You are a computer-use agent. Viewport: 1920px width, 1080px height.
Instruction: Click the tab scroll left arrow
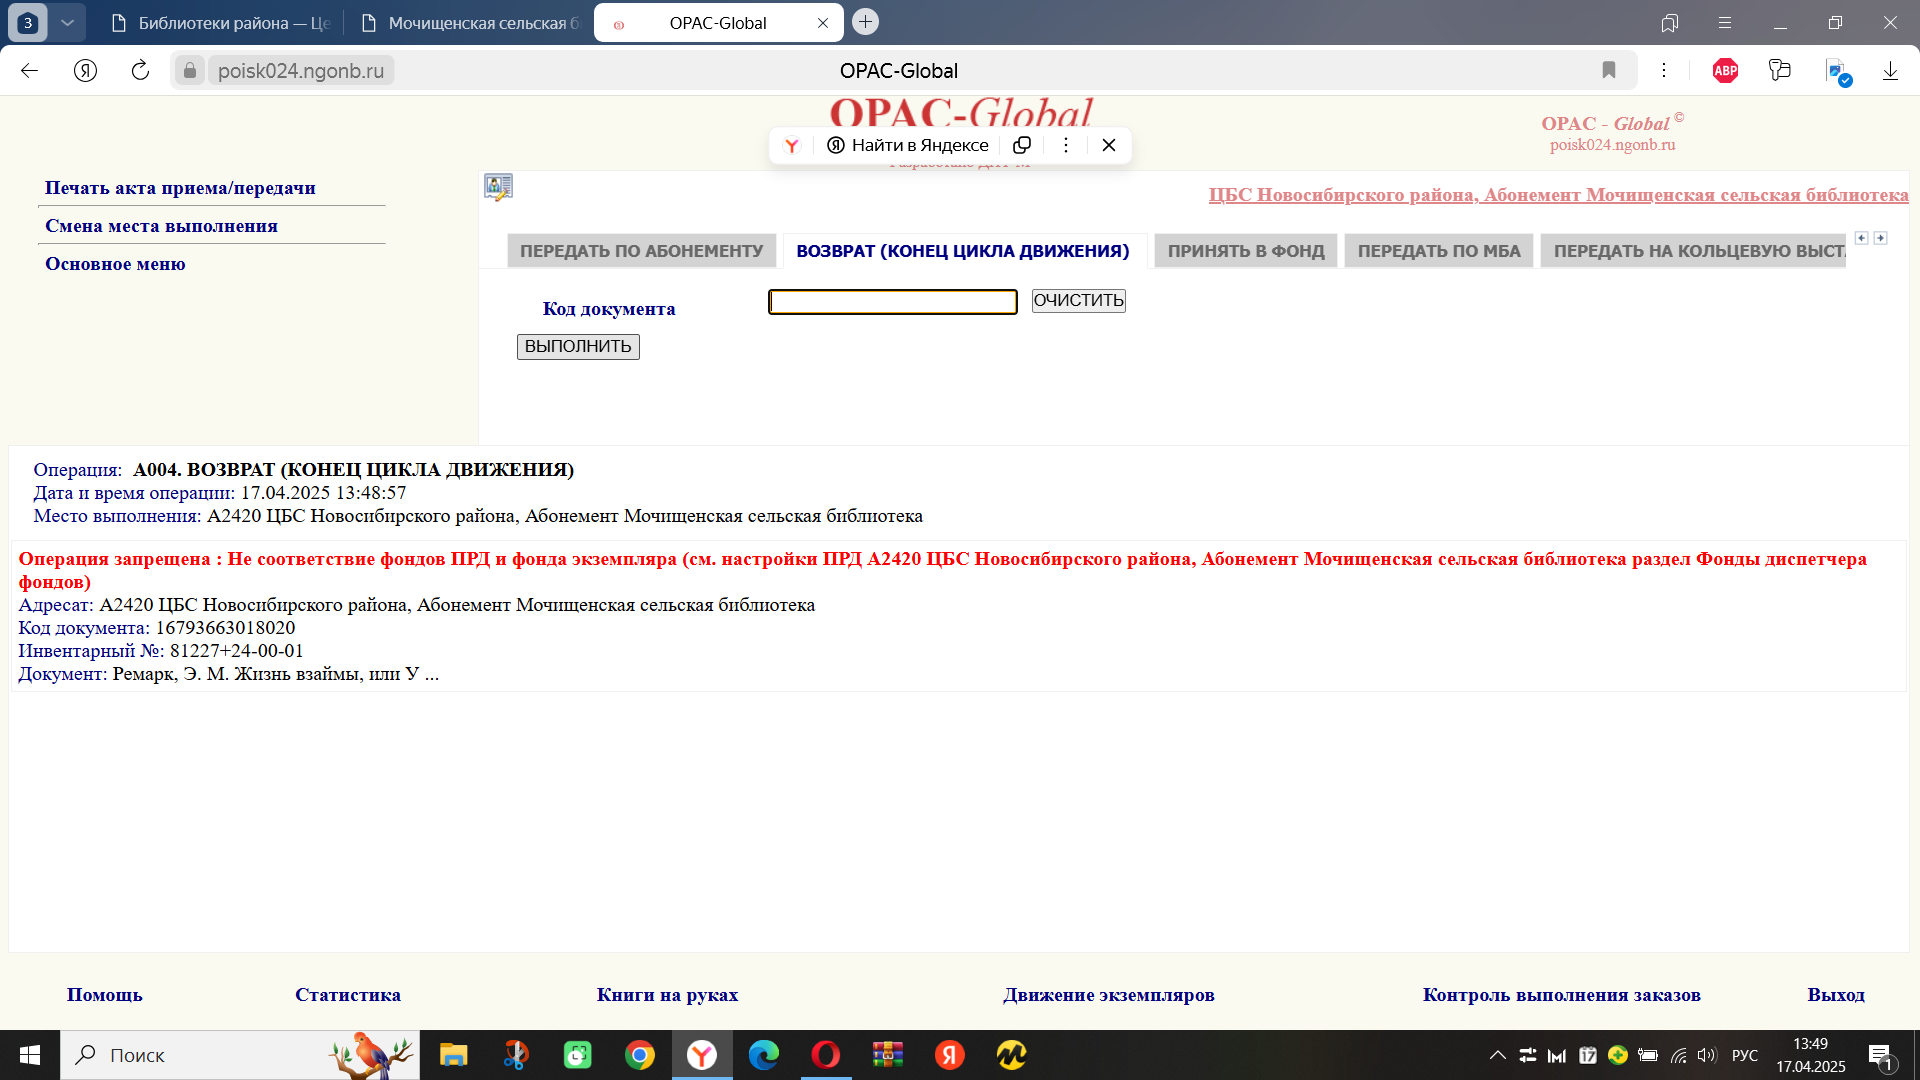pos(1861,238)
